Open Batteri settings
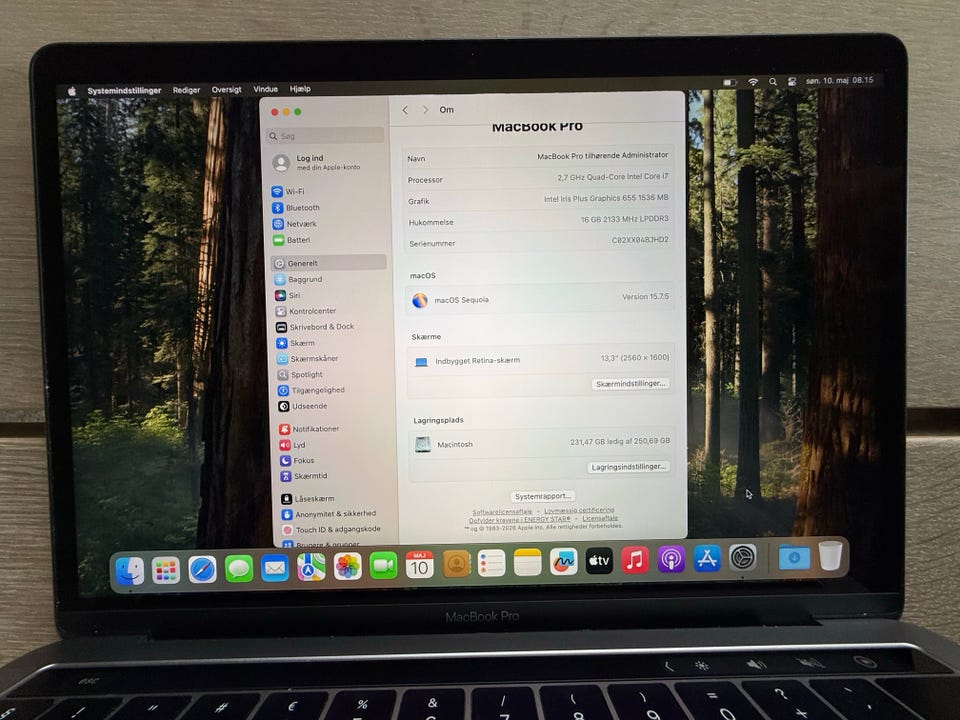 tap(292, 240)
